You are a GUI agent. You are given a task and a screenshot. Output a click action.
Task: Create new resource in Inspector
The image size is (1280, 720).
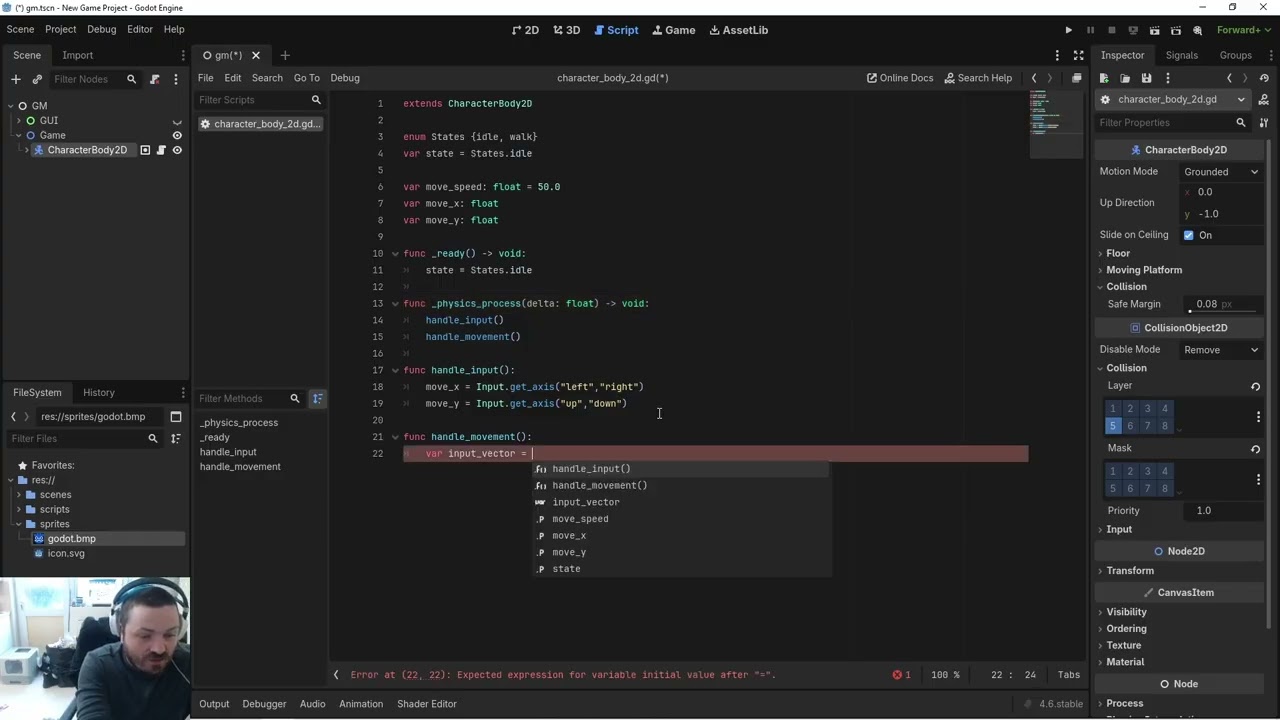click(1104, 78)
